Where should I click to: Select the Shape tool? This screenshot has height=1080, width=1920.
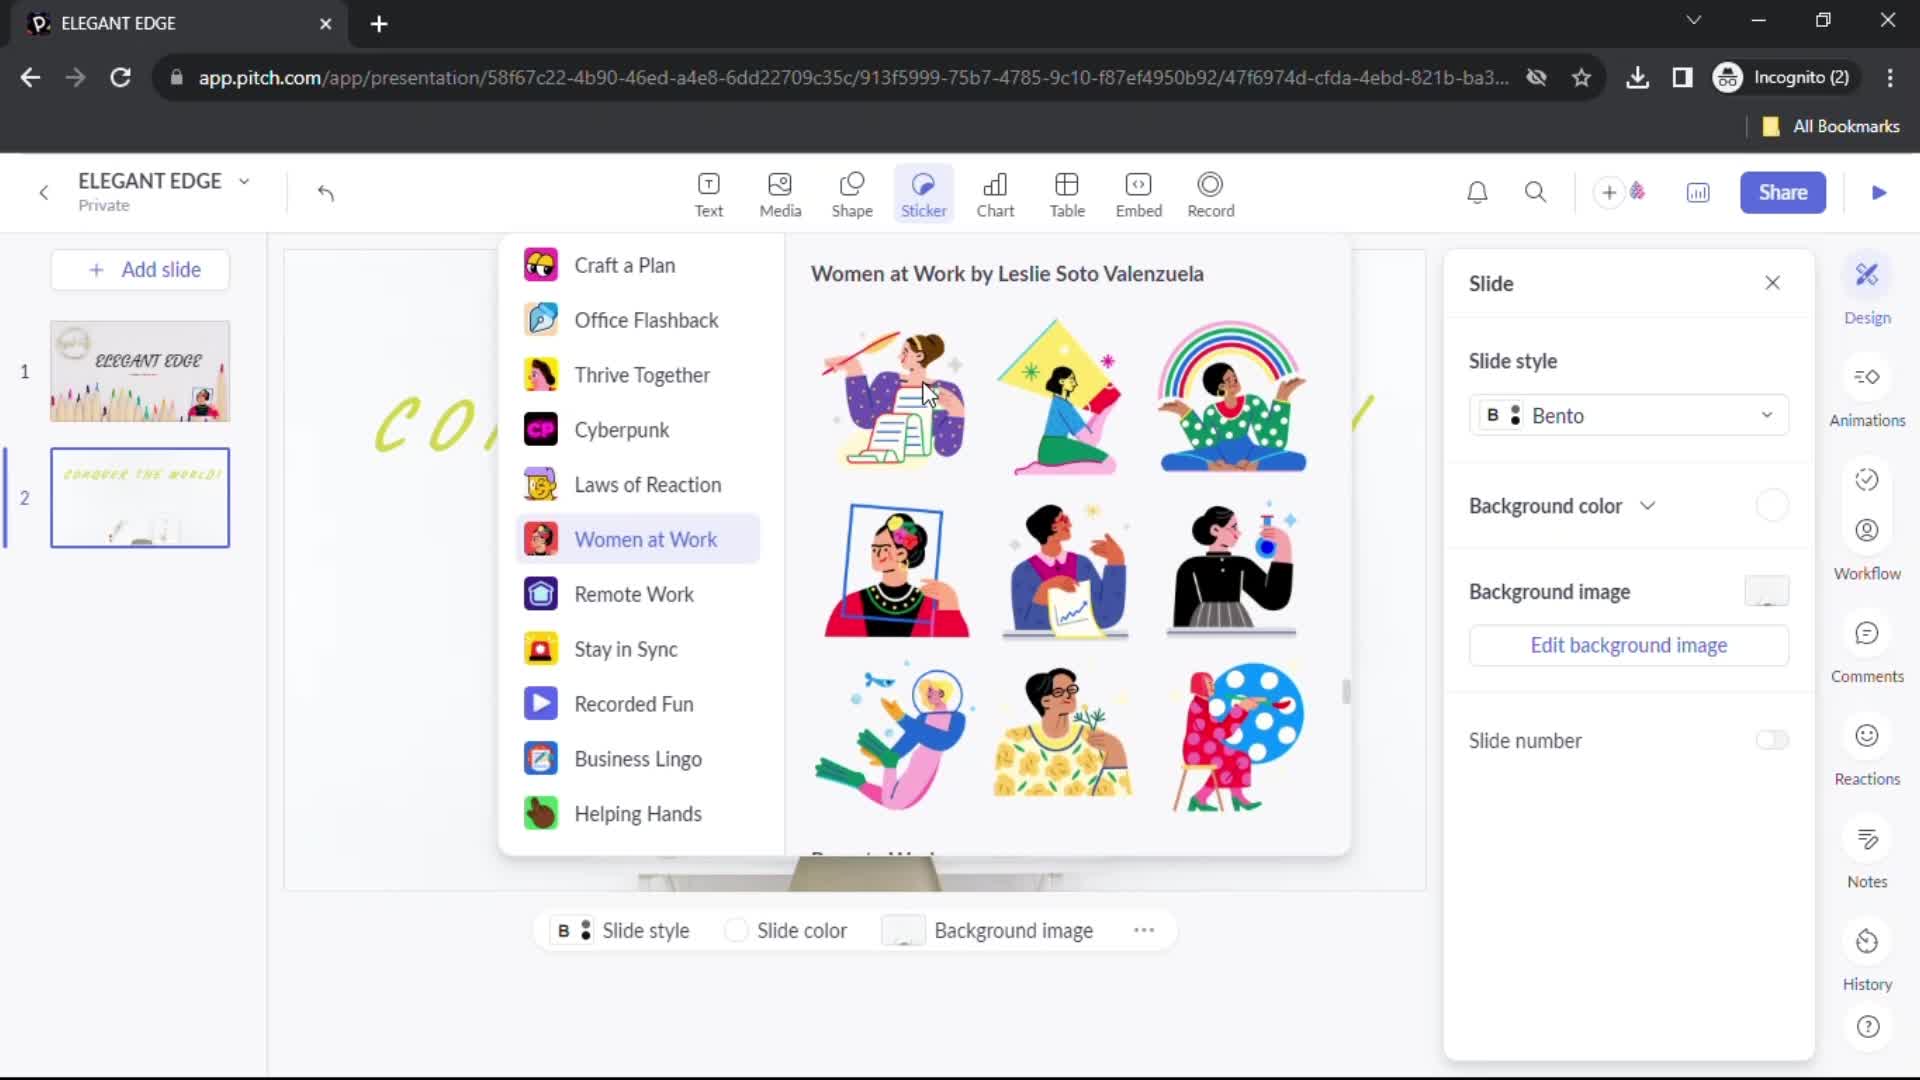(853, 191)
